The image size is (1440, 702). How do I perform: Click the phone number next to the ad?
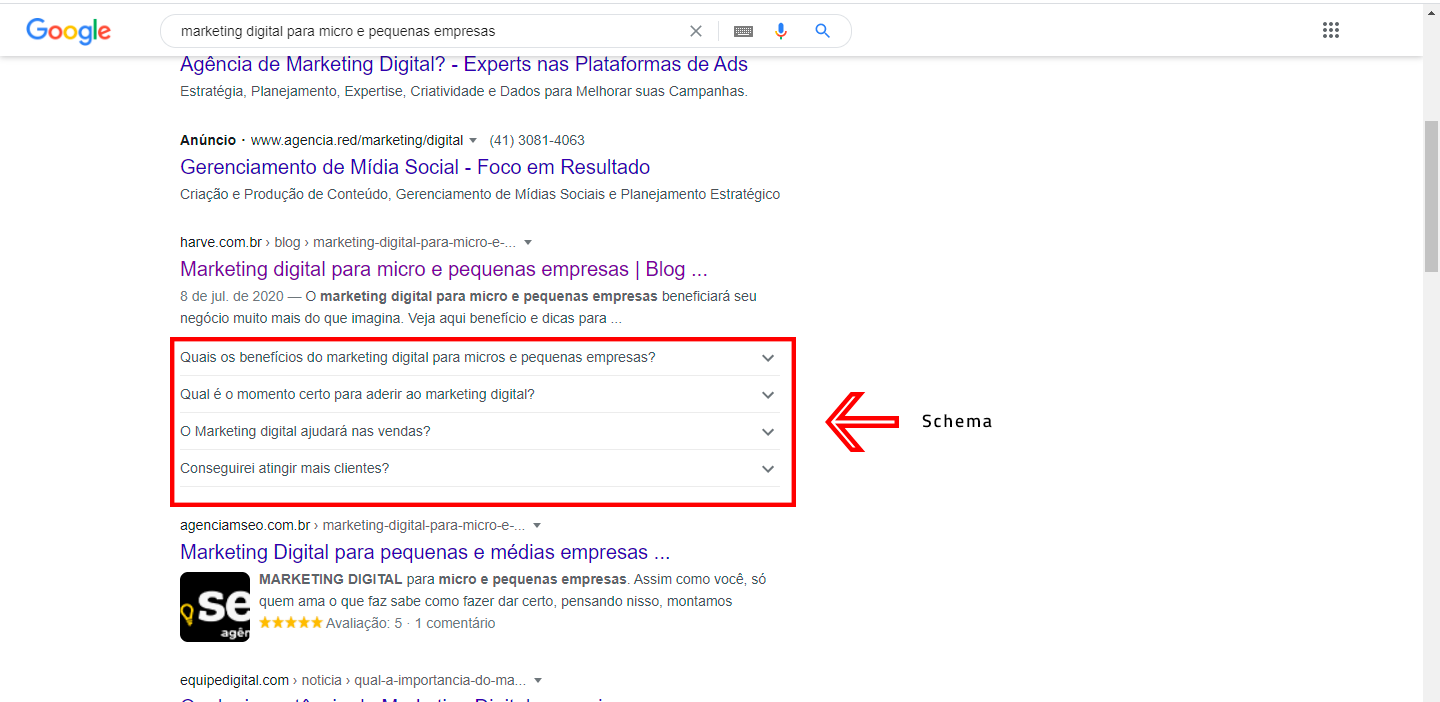pyautogui.click(x=536, y=140)
